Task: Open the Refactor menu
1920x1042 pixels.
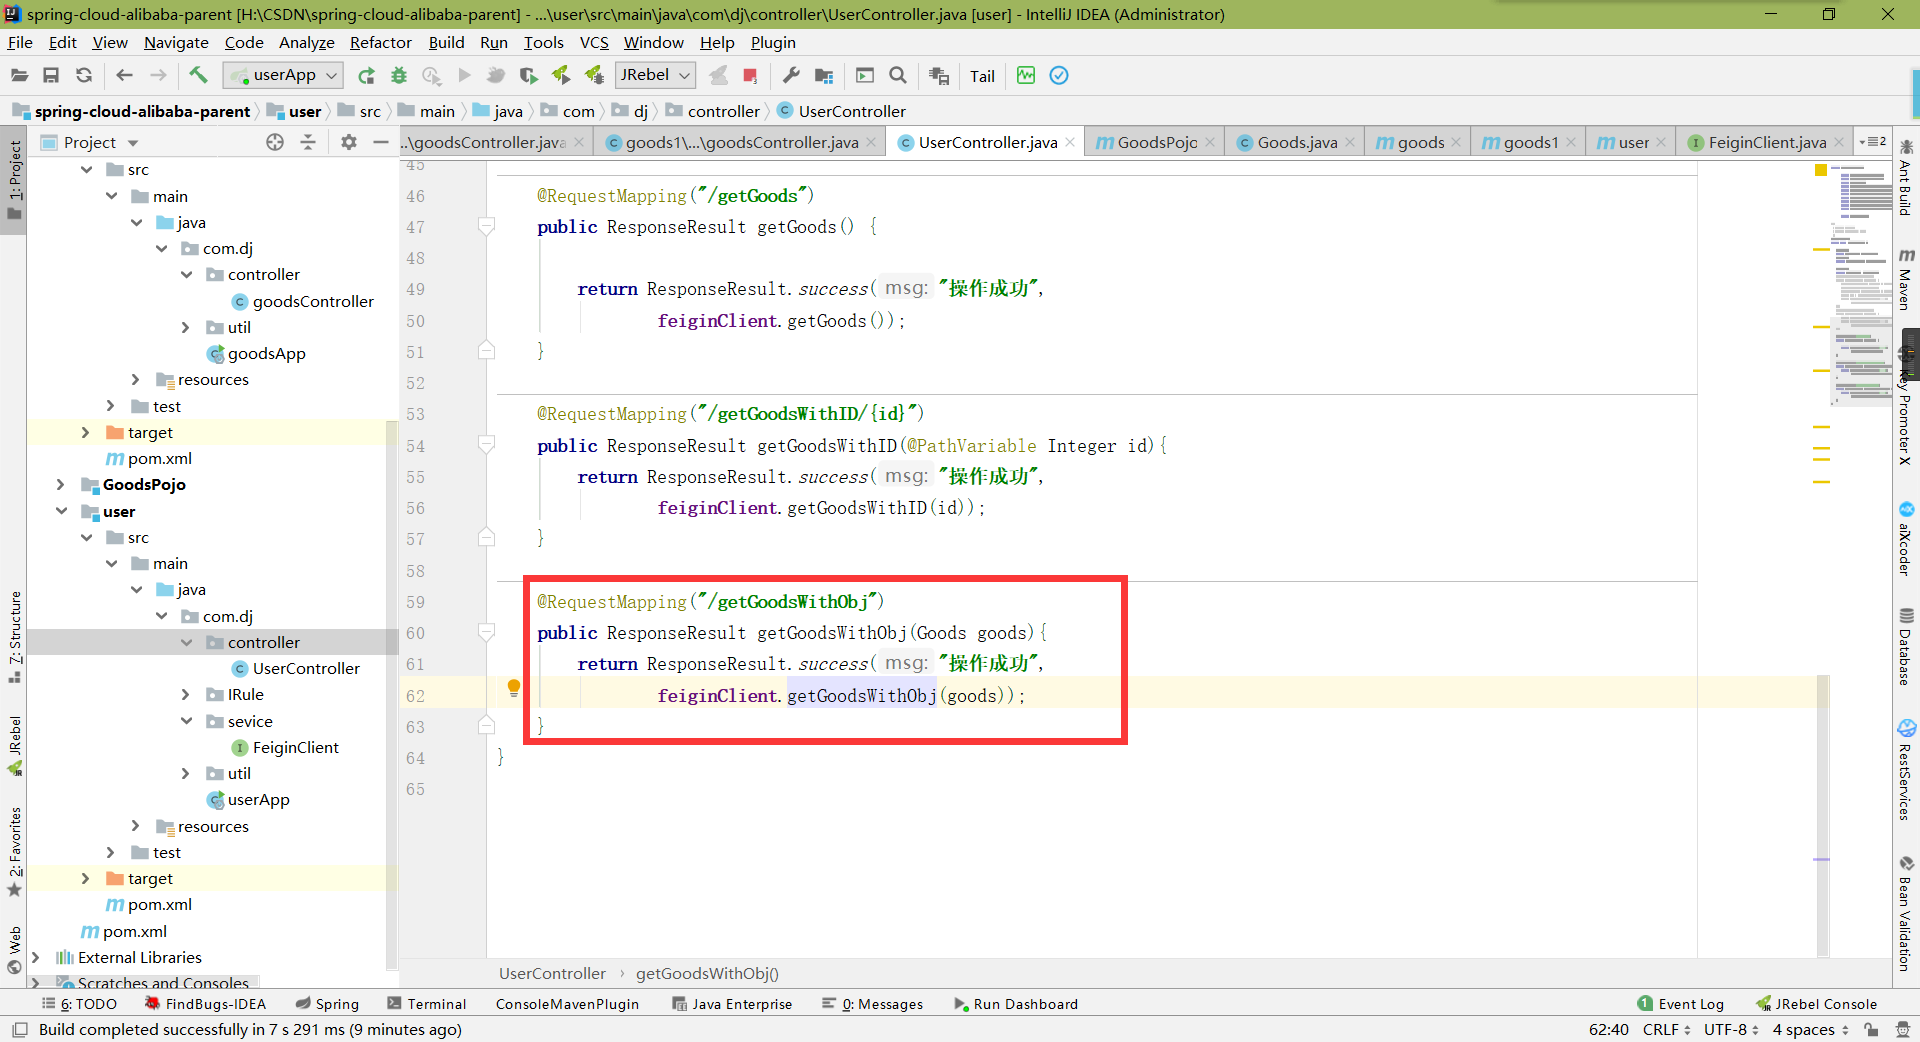Action: click(x=380, y=42)
